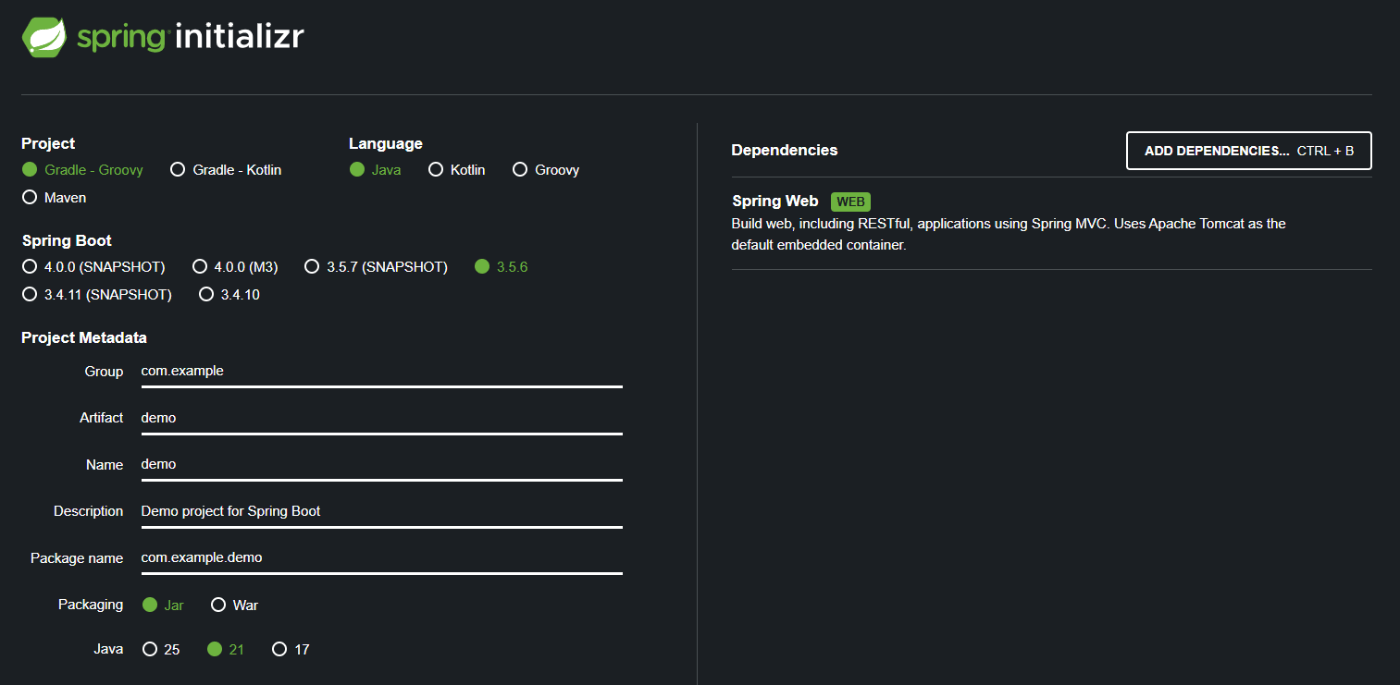The height and width of the screenshot is (685, 1400).
Task: Click the Project Metadata heading
Action: [84, 338]
